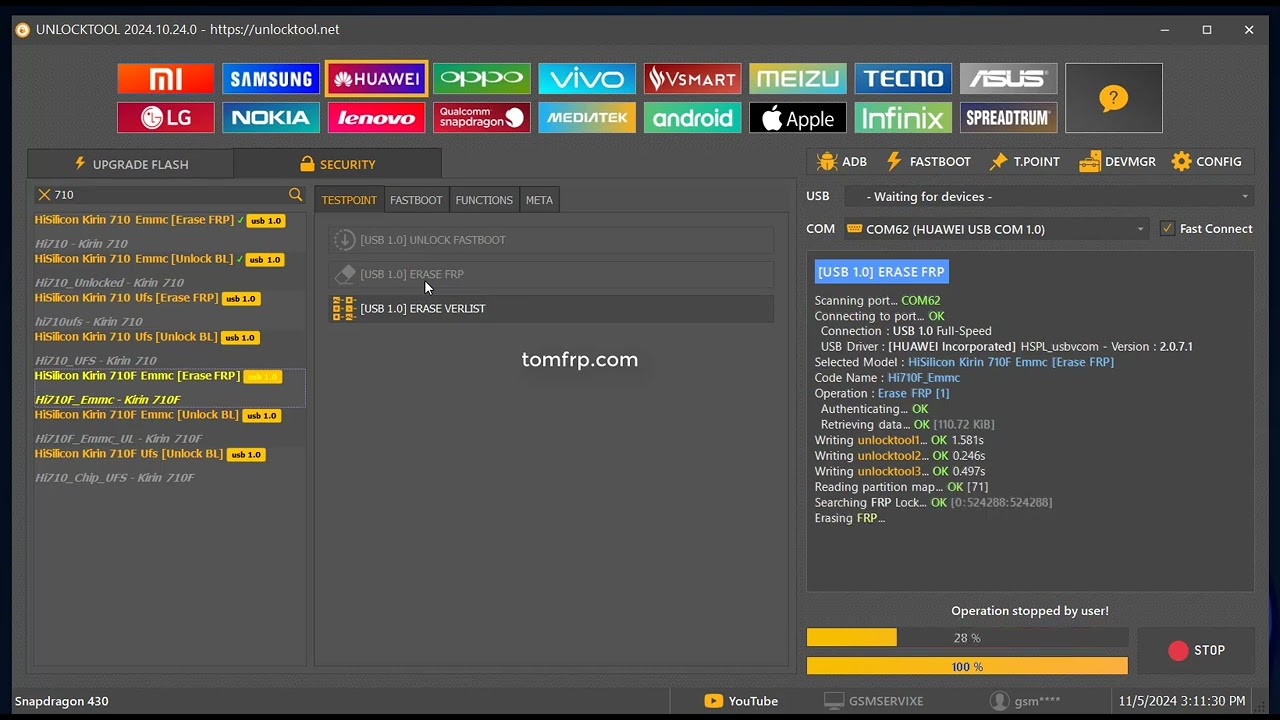Expand the USB devices dropdown
The height and width of the screenshot is (720, 1280).
click(x=1049, y=197)
